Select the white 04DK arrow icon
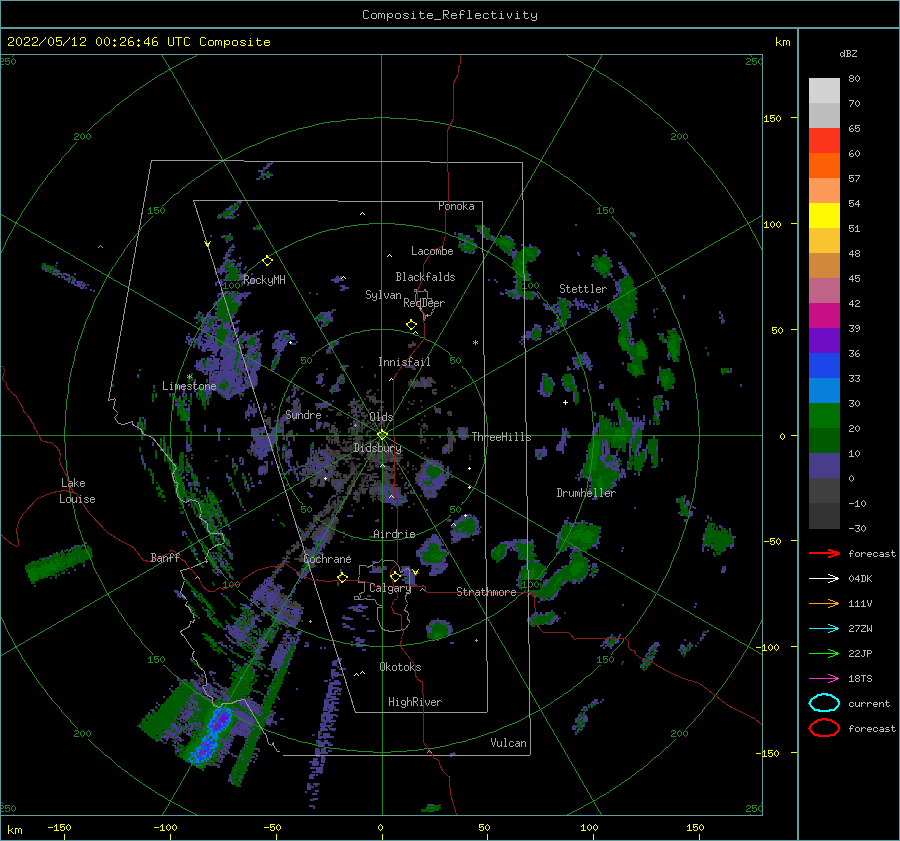Image resolution: width=900 pixels, height=841 pixels. point(824,578)
